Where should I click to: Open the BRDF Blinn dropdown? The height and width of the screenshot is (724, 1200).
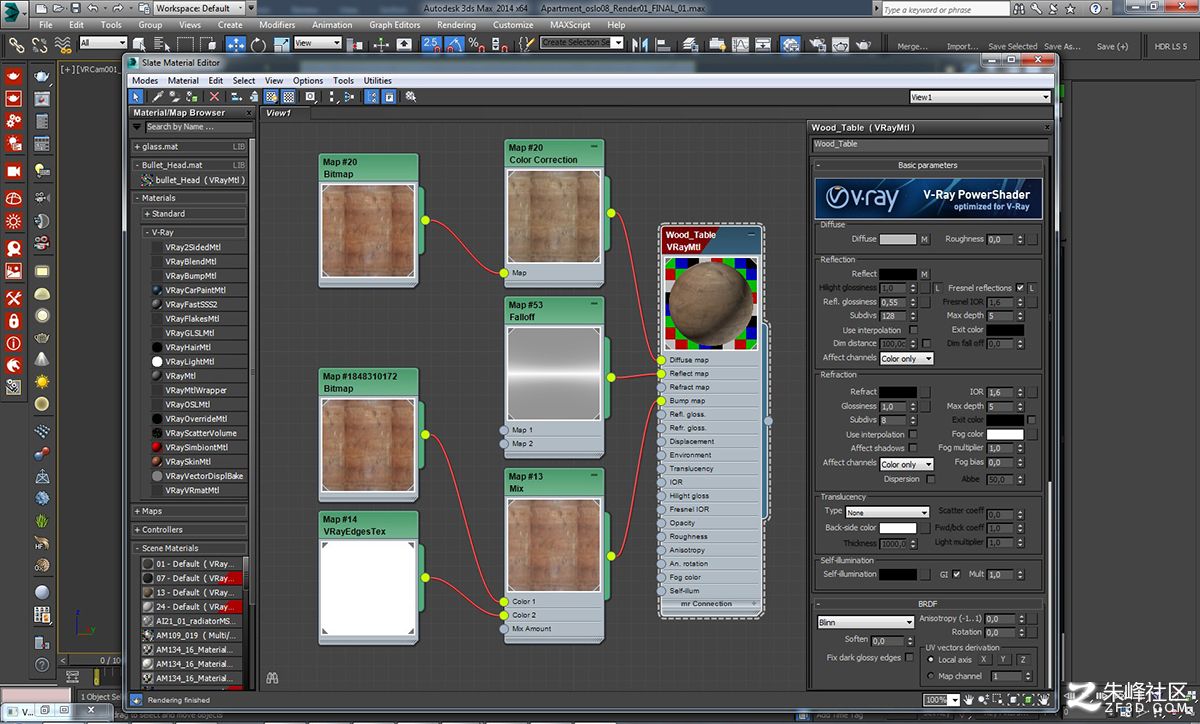click(865, 623)
